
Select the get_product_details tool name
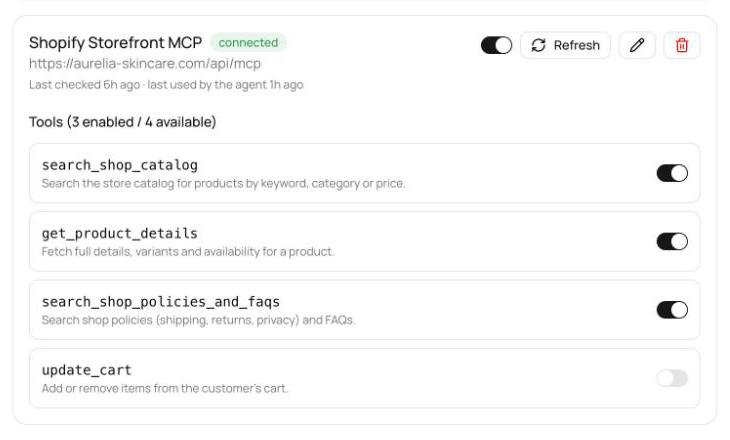120,233
